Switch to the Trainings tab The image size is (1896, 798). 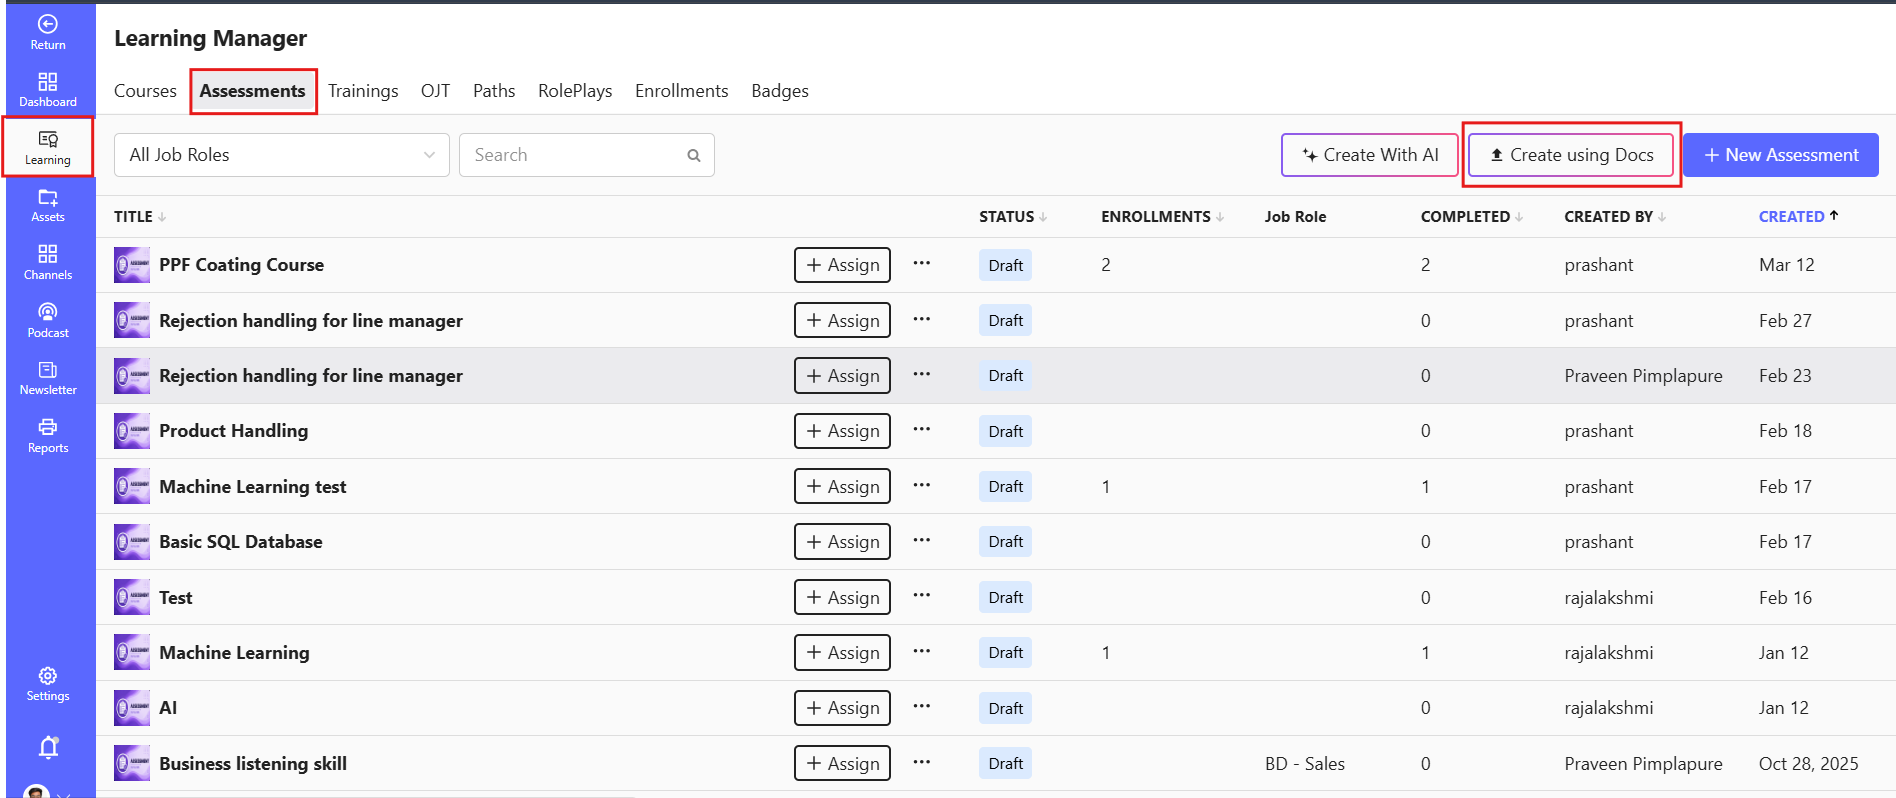[x=363, y=91]
